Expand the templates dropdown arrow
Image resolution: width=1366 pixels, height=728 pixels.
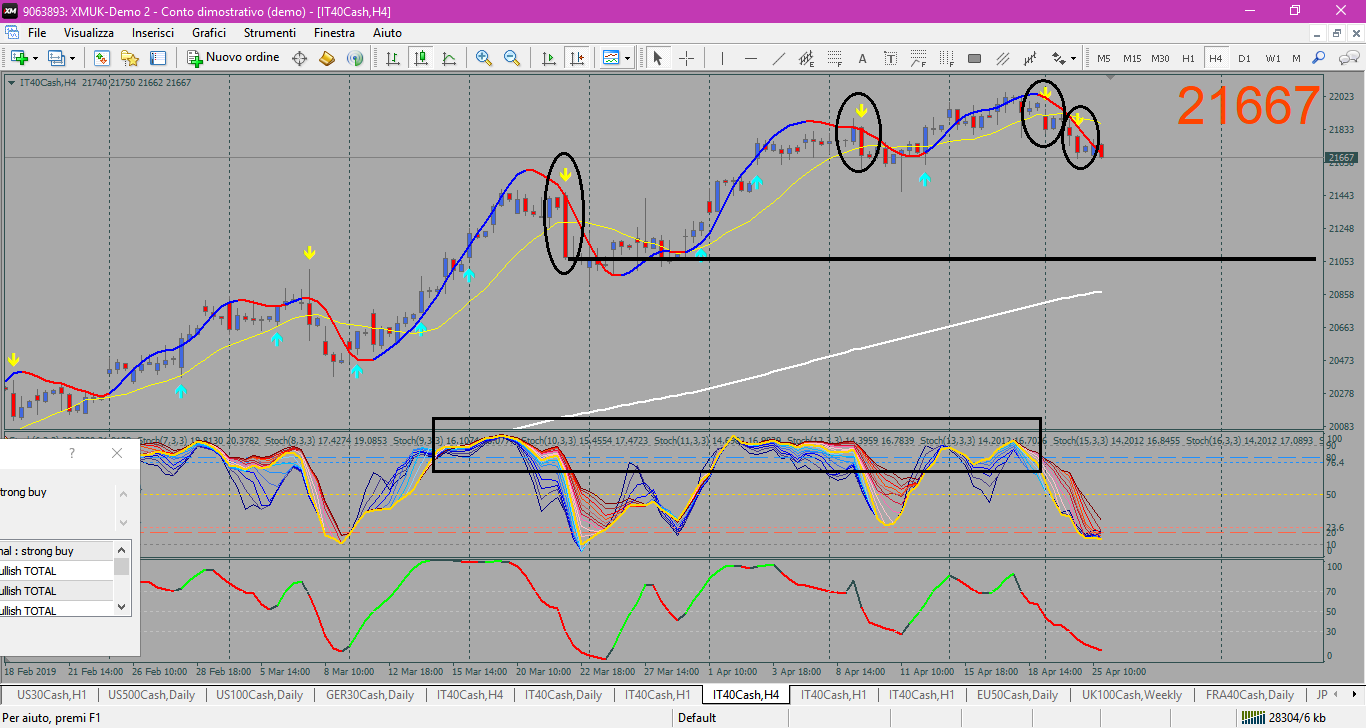pos(628,58)
